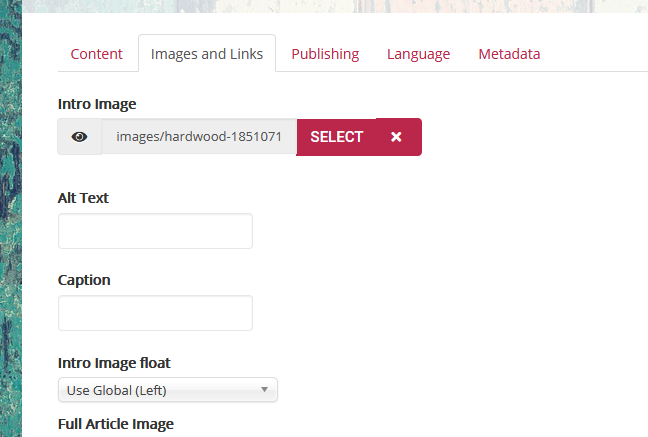648x437 pixels.
Task: Click the Intro Image field label
Action: point(97,104)
